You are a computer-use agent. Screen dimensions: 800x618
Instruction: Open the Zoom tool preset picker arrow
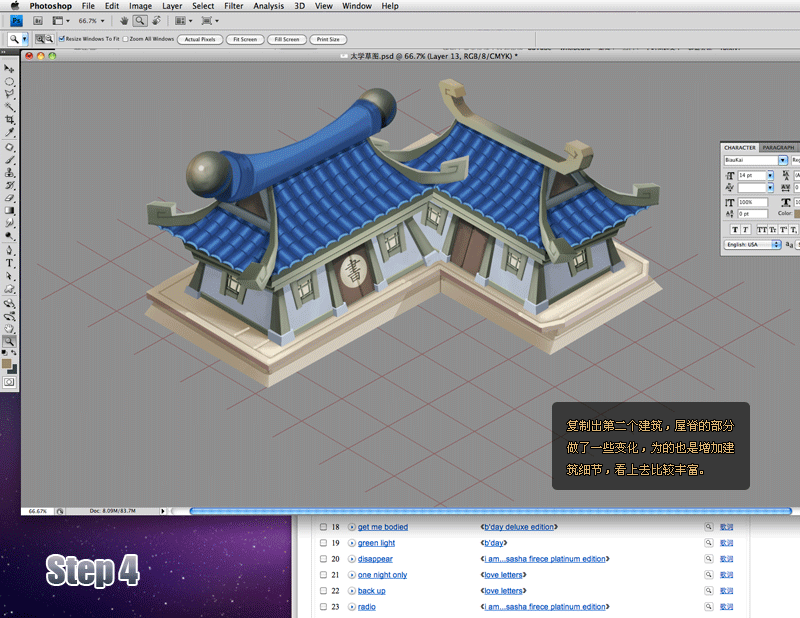[x=24, y=39]
